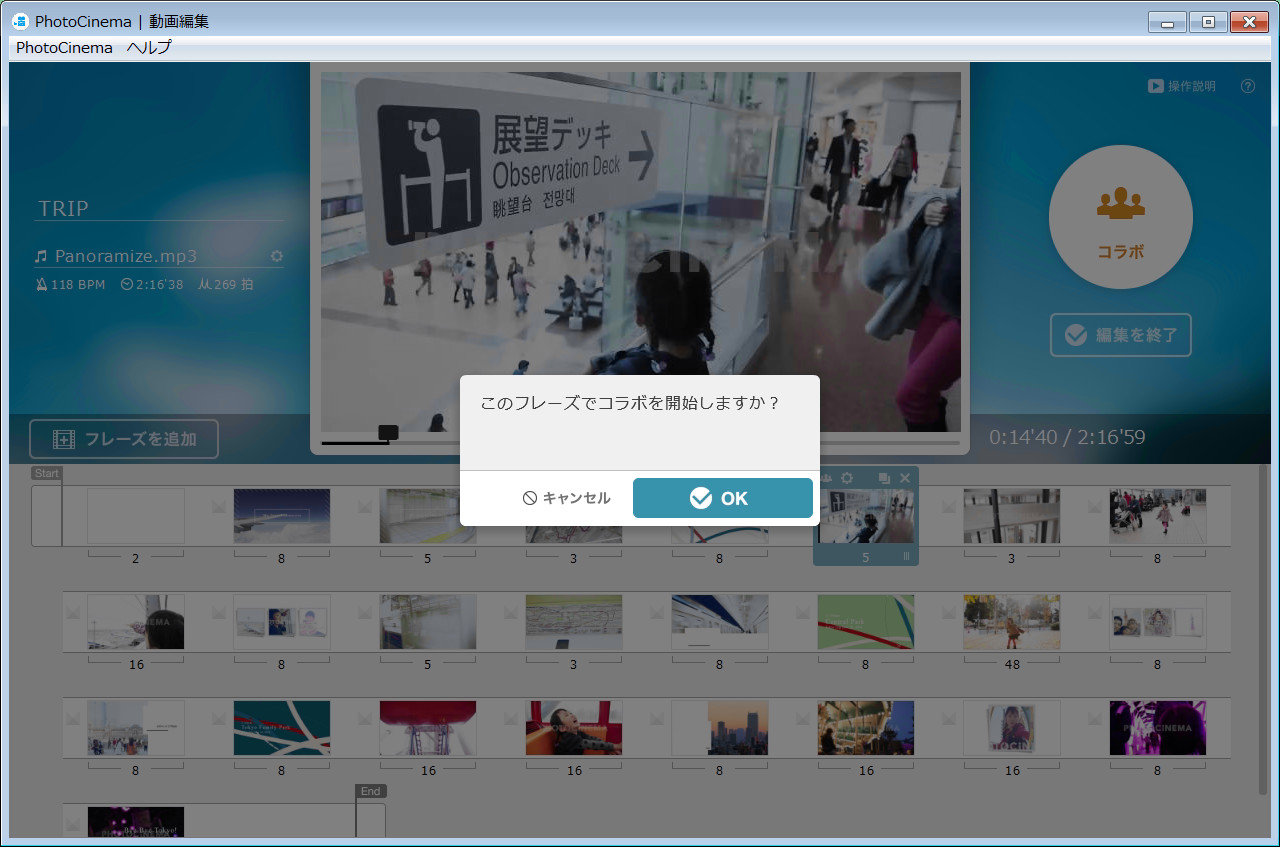Click transition icon before stroller crowd thumbnail
Viewport: 1280px width, 847px height.
click(x=1095, y=507)
